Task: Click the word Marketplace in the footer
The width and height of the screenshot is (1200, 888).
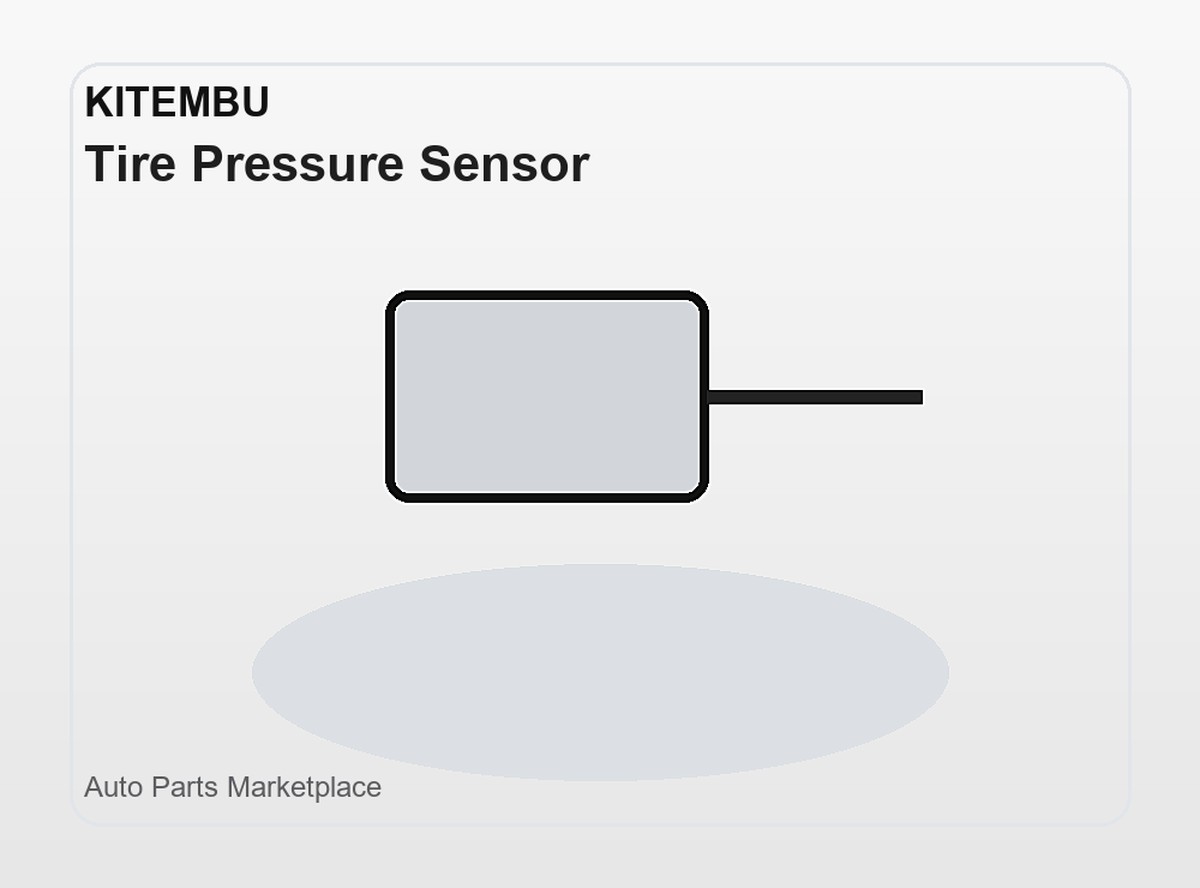Action: (304, 787)
